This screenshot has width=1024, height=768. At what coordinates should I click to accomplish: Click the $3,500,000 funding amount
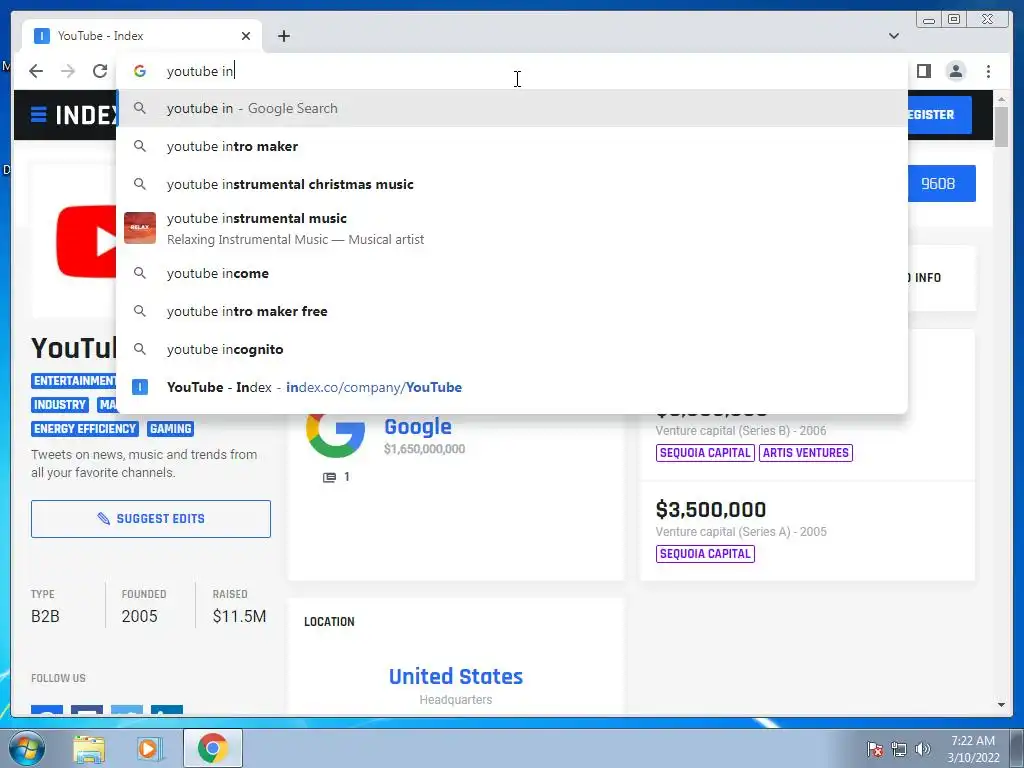711,509
